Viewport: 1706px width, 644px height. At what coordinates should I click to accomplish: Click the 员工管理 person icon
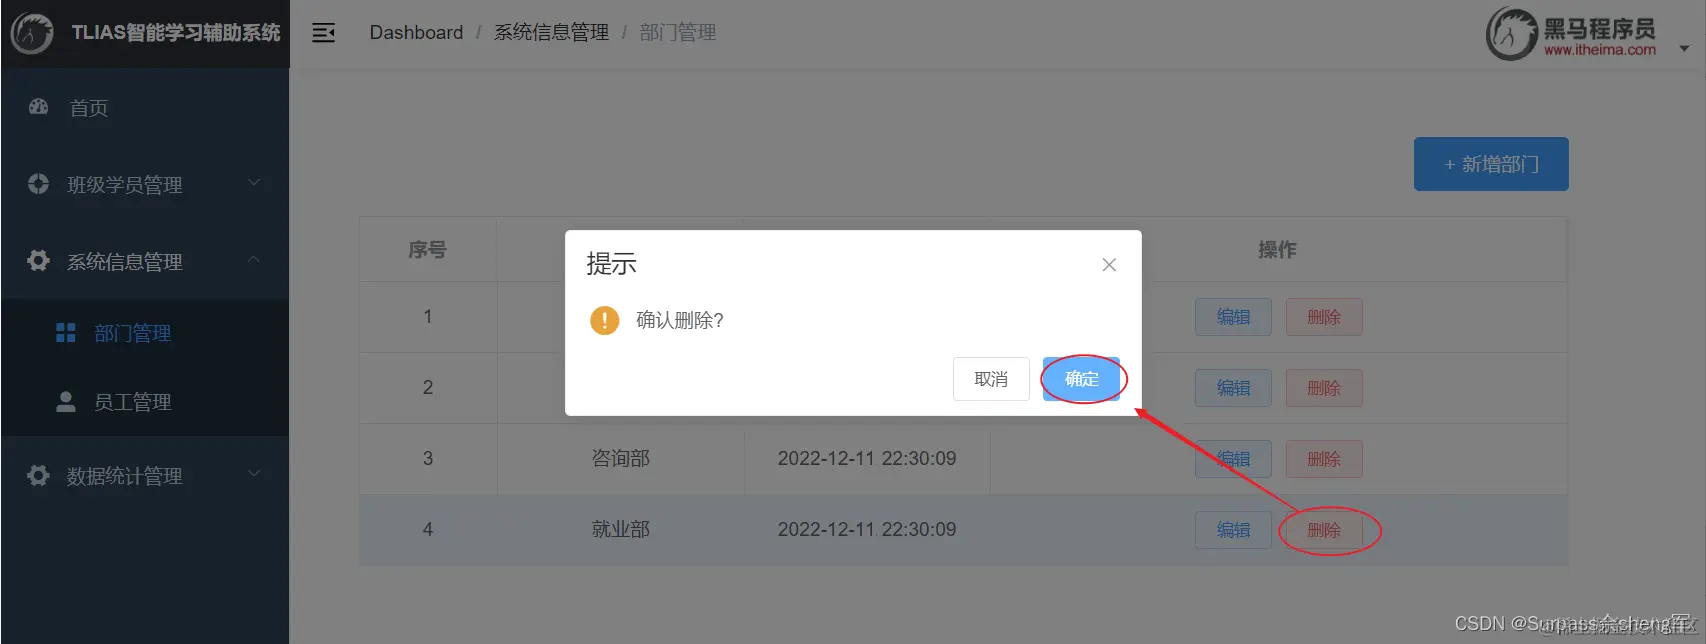point(66,402)
